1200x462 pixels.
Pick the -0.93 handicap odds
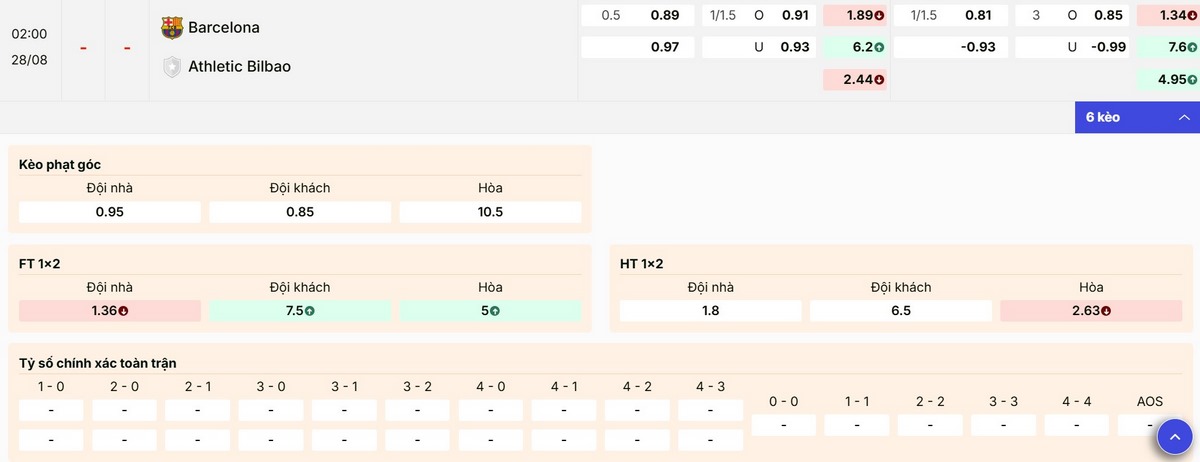click(x=951, y=47)
